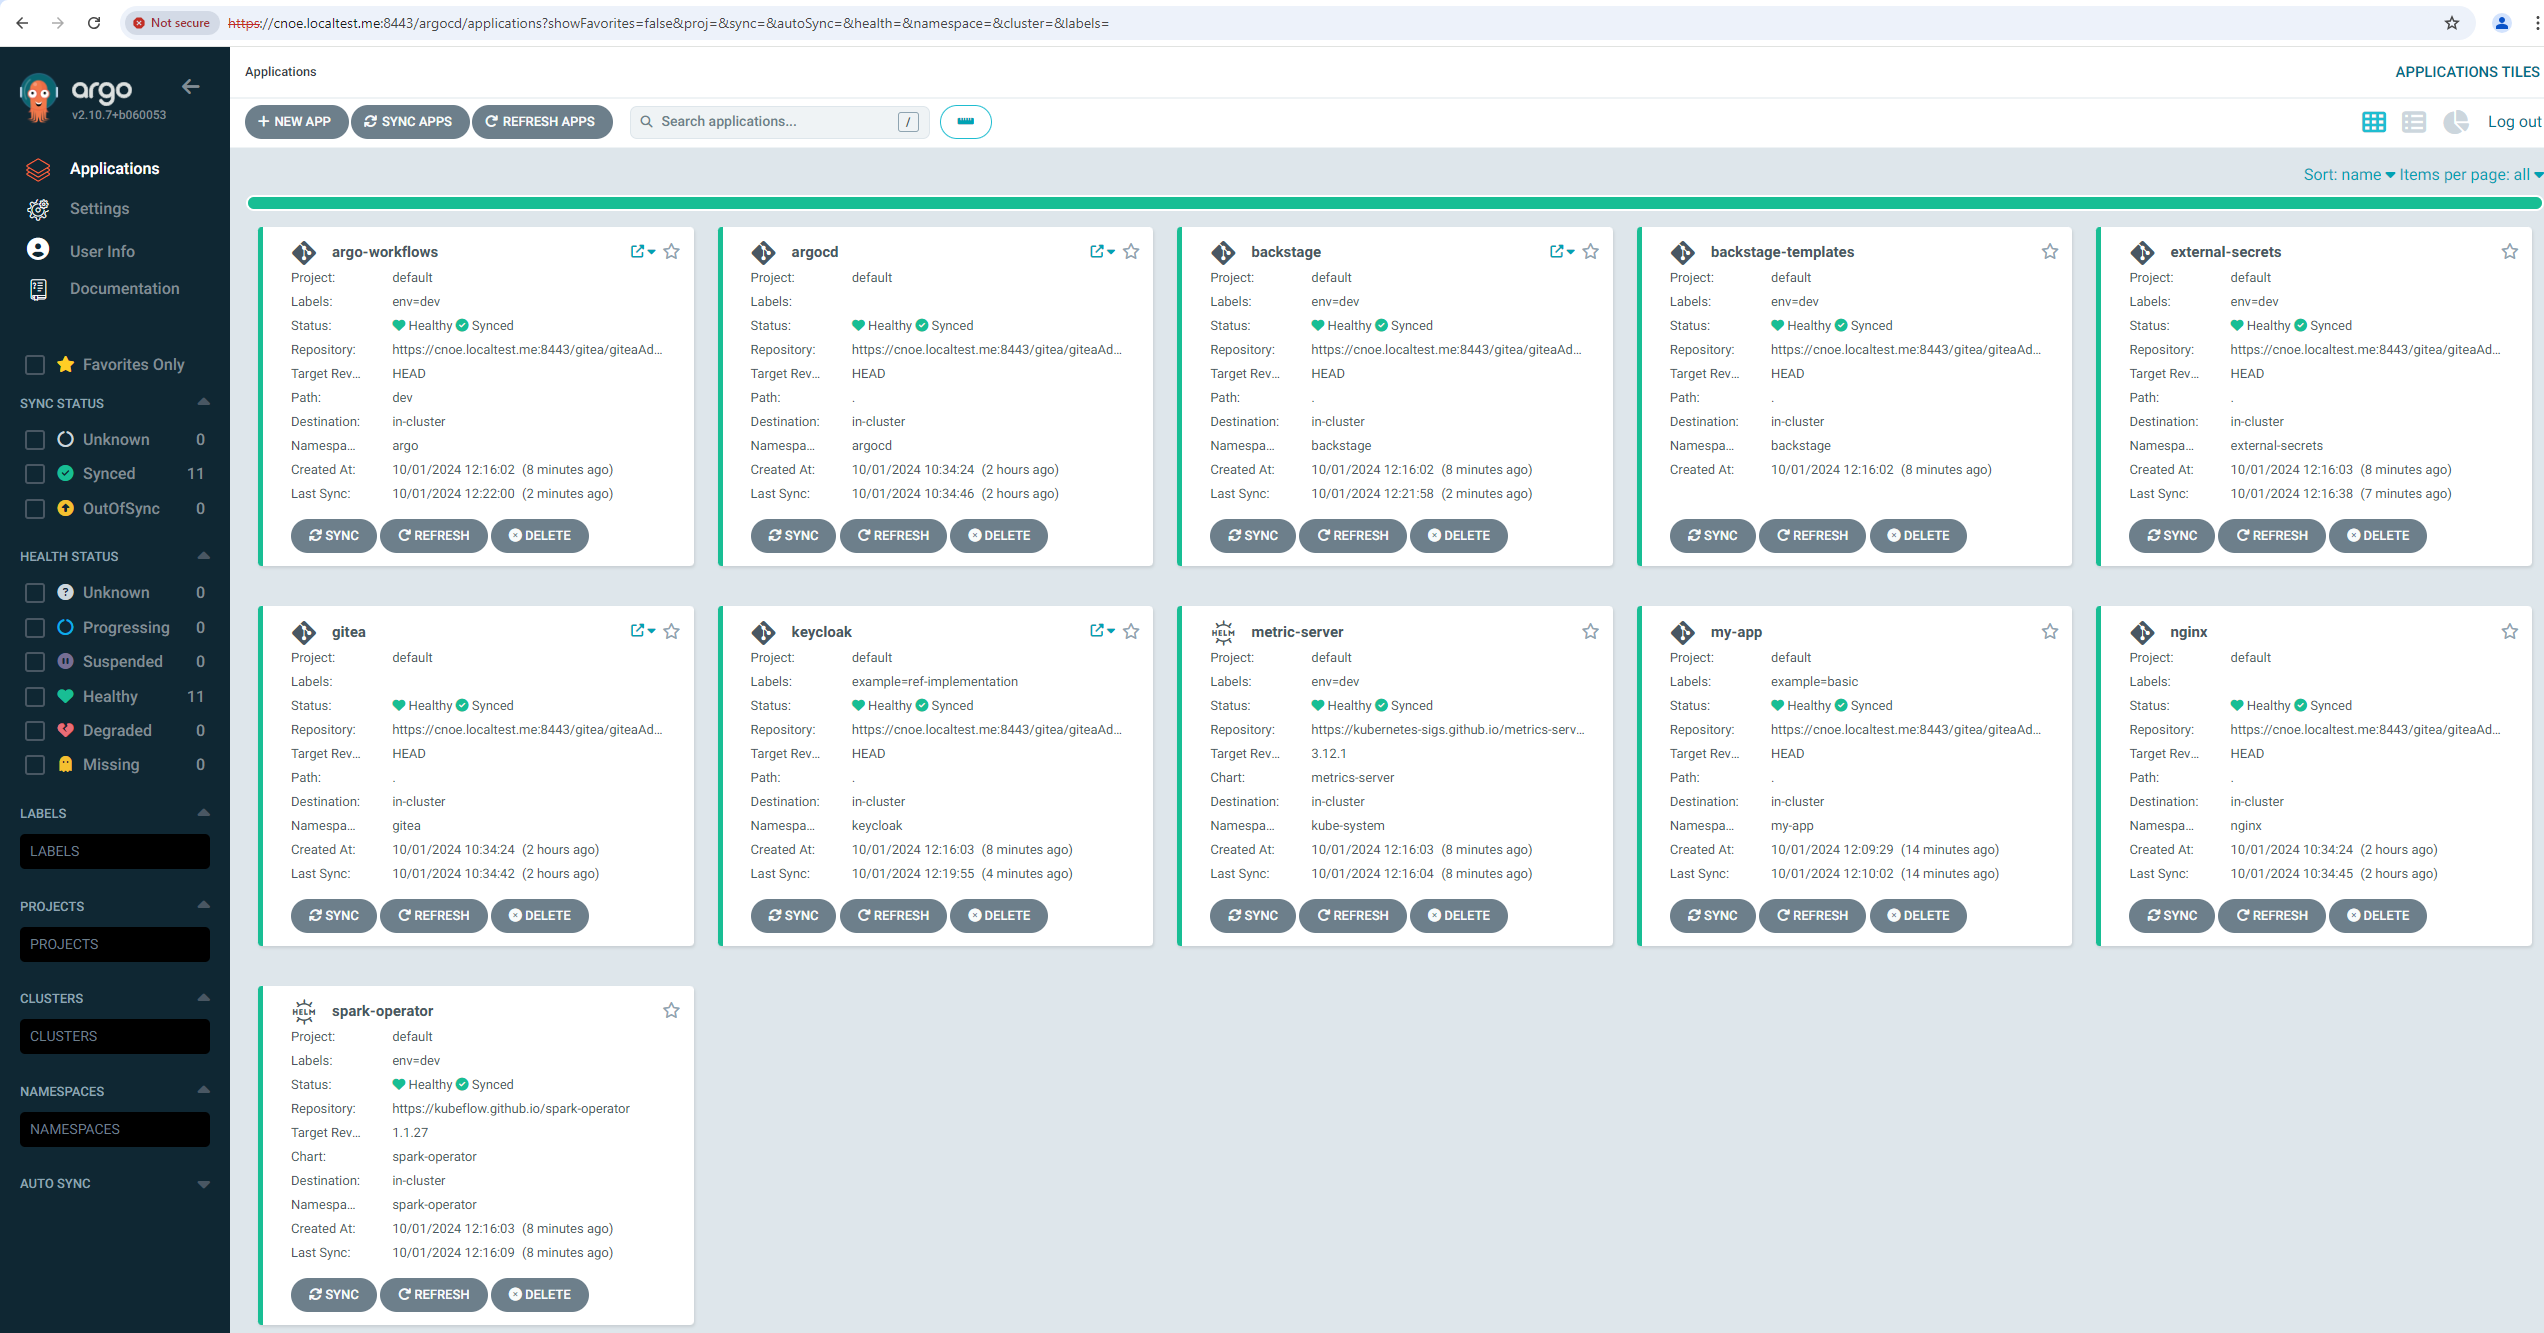Switch to the list view icon
The width and height of the screenshot is (2544, 1333).
[2414, 122]
